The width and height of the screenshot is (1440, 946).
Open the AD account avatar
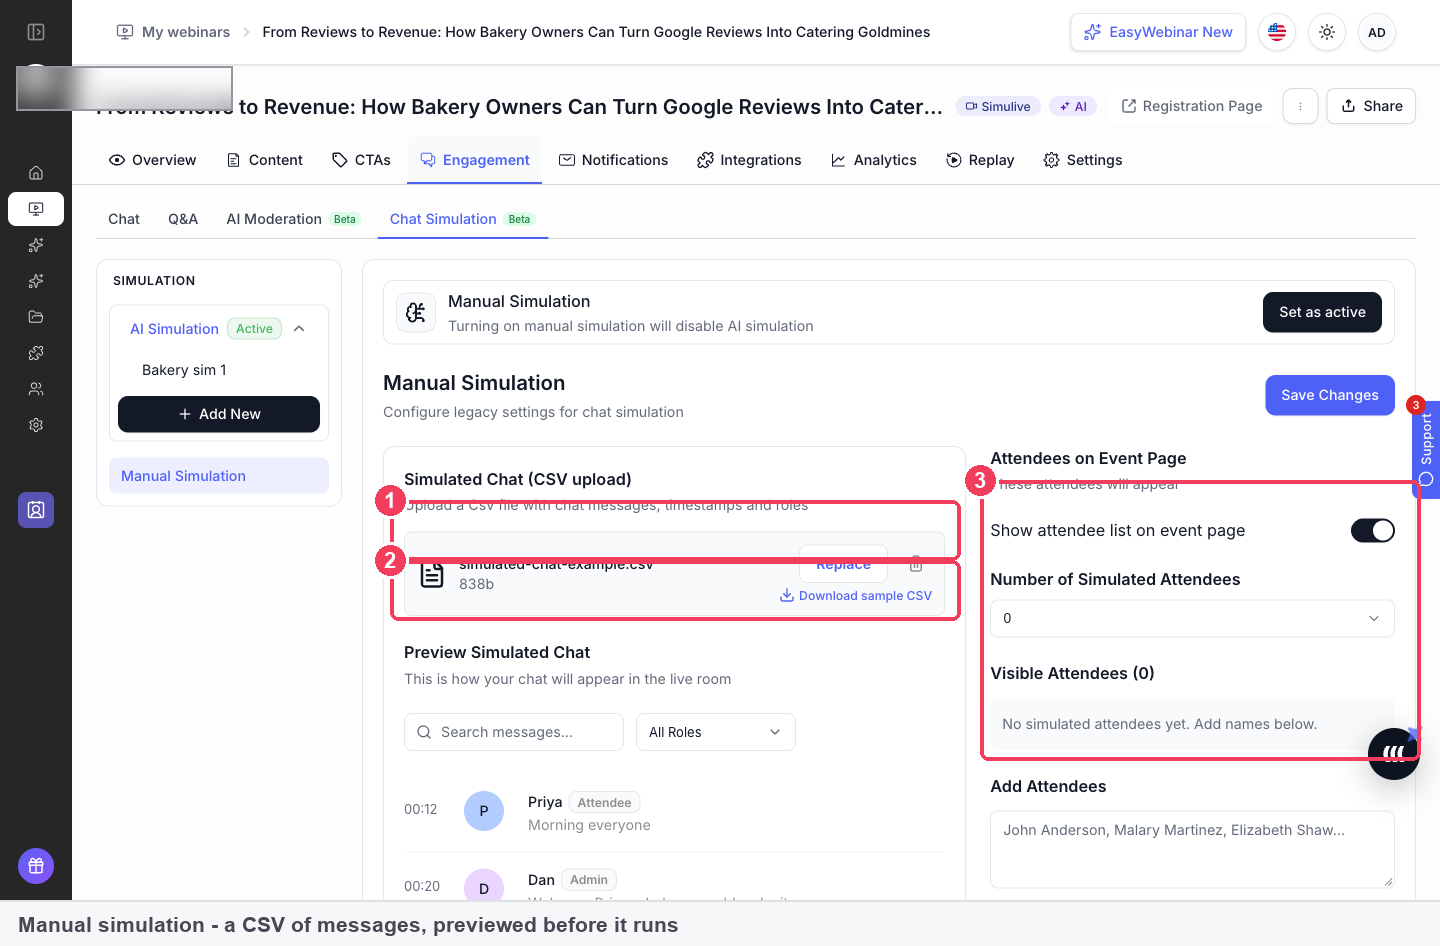click(x=1377, y=32)
